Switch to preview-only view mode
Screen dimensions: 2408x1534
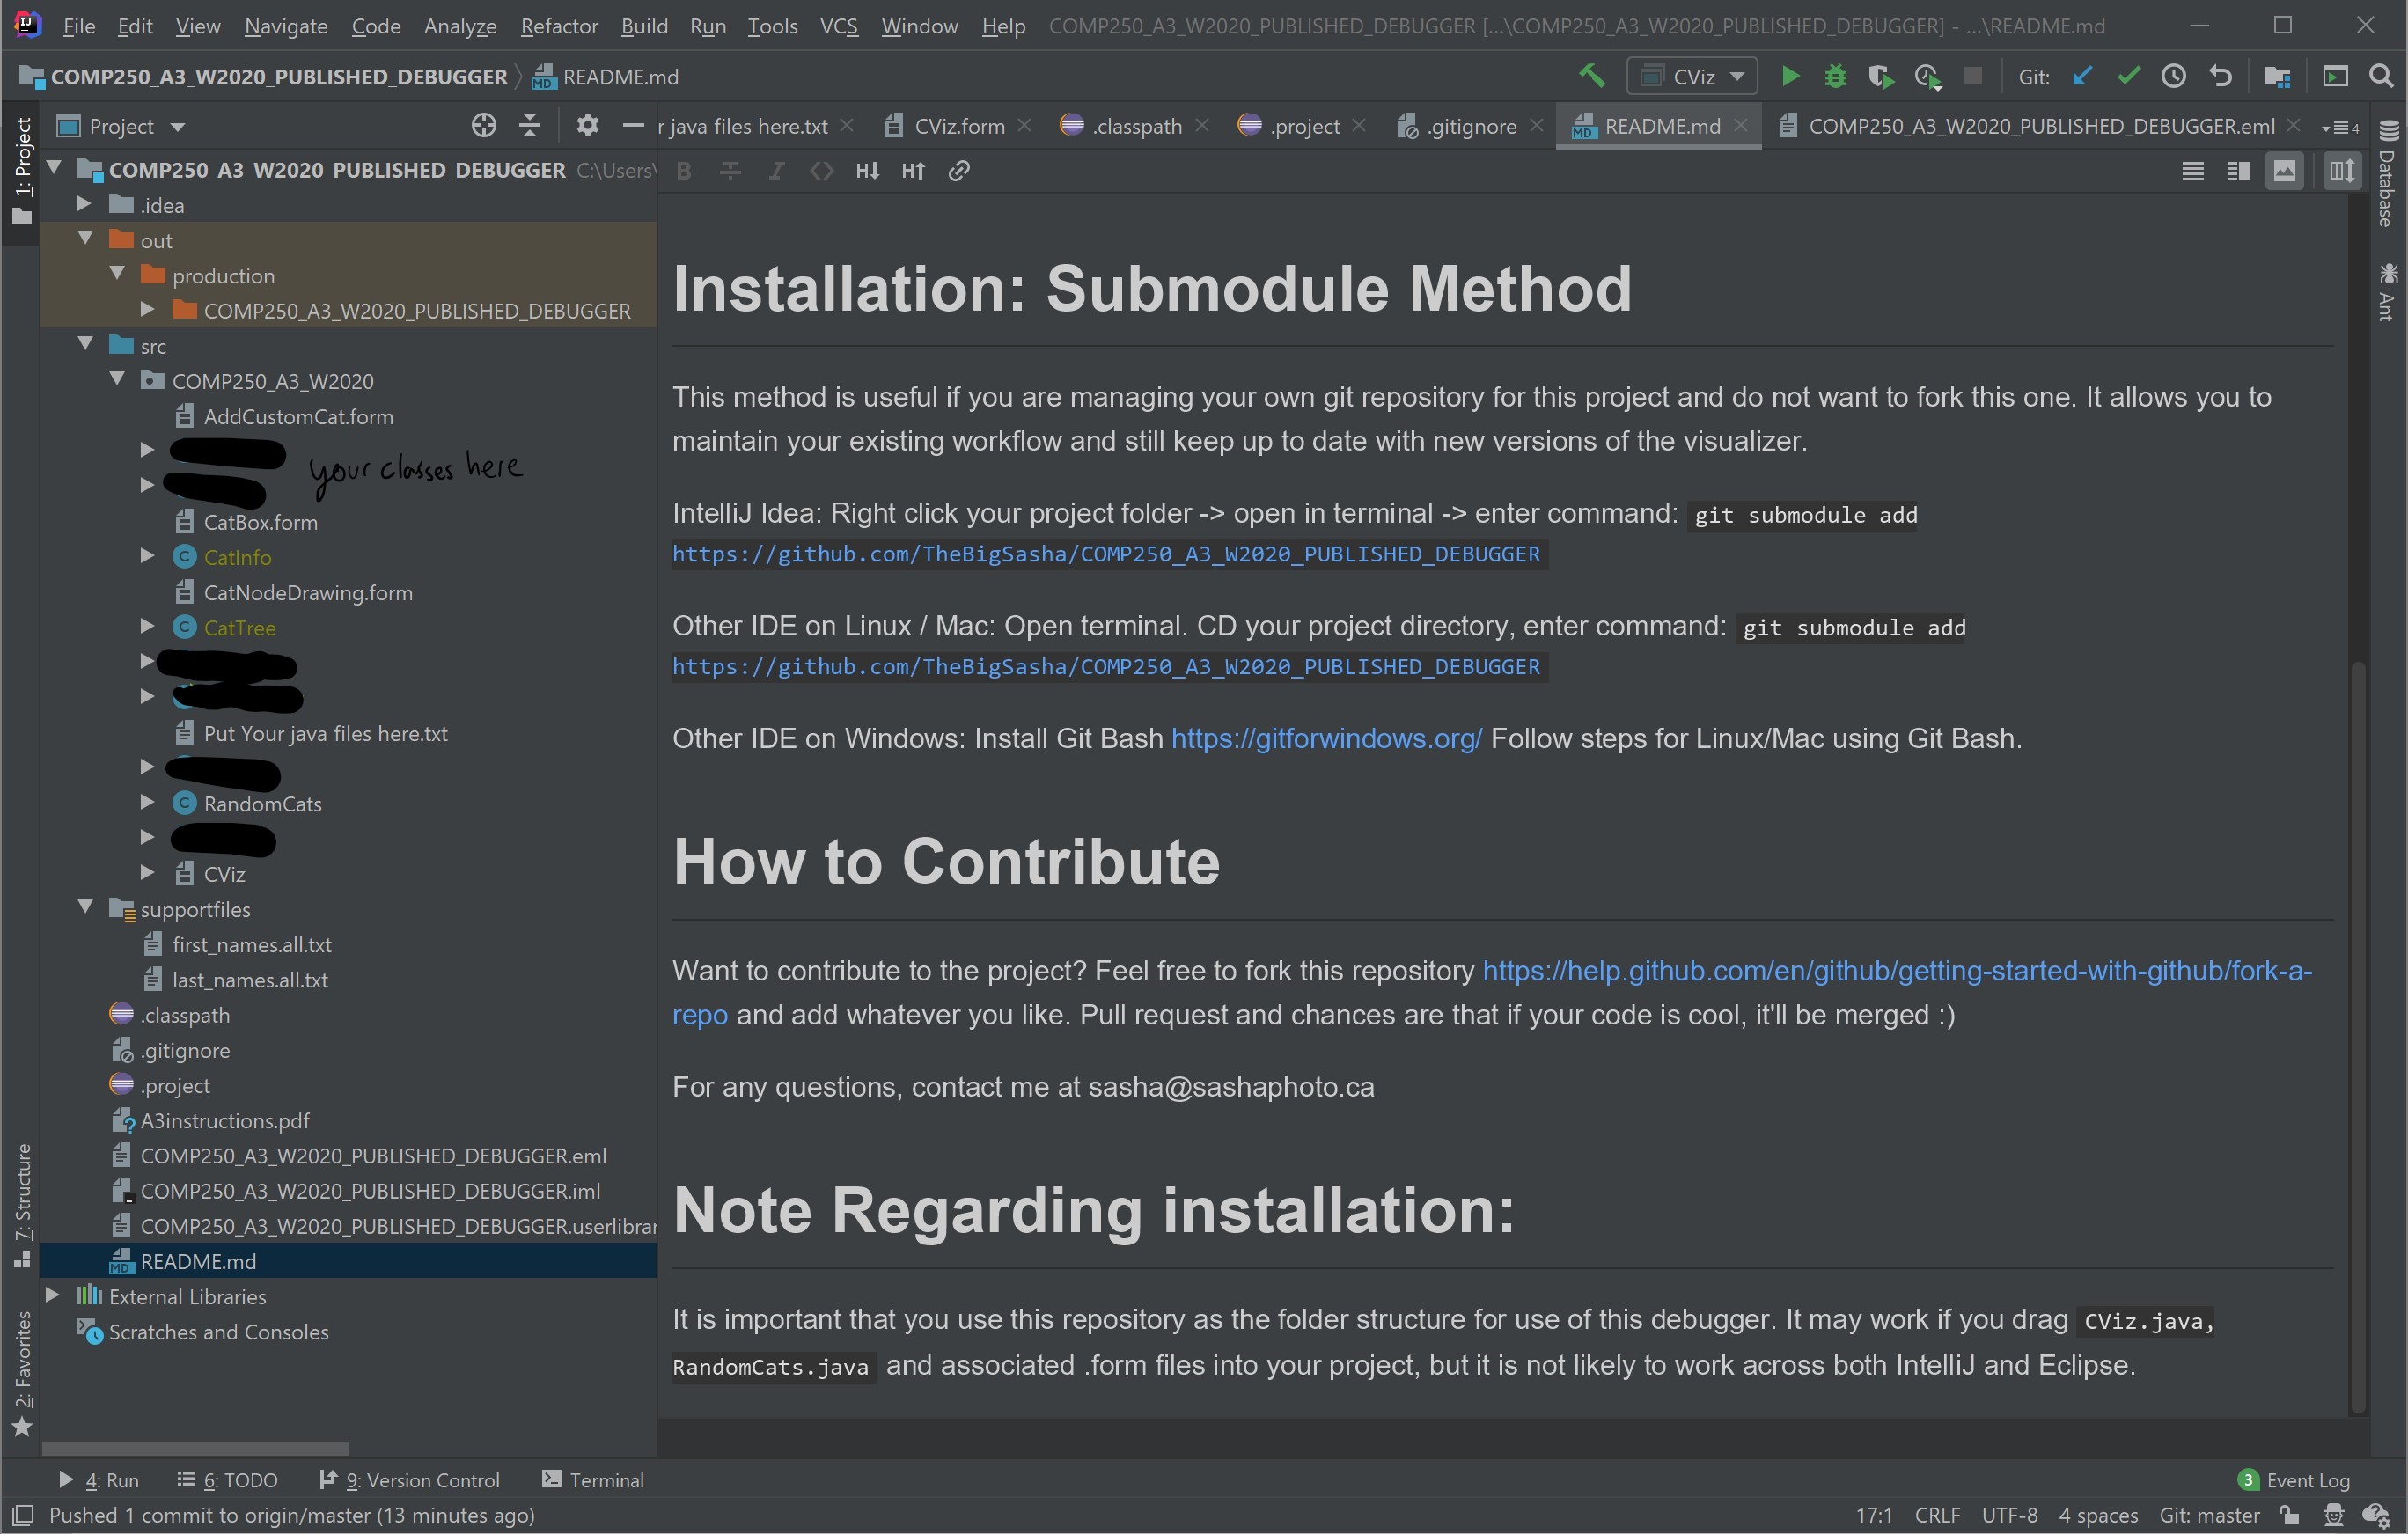[2285, 171]
